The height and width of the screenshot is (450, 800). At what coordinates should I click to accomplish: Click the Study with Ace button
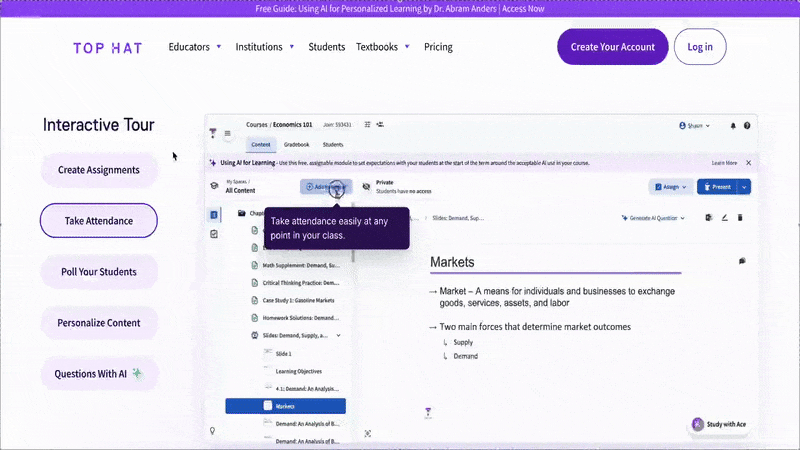719,424
